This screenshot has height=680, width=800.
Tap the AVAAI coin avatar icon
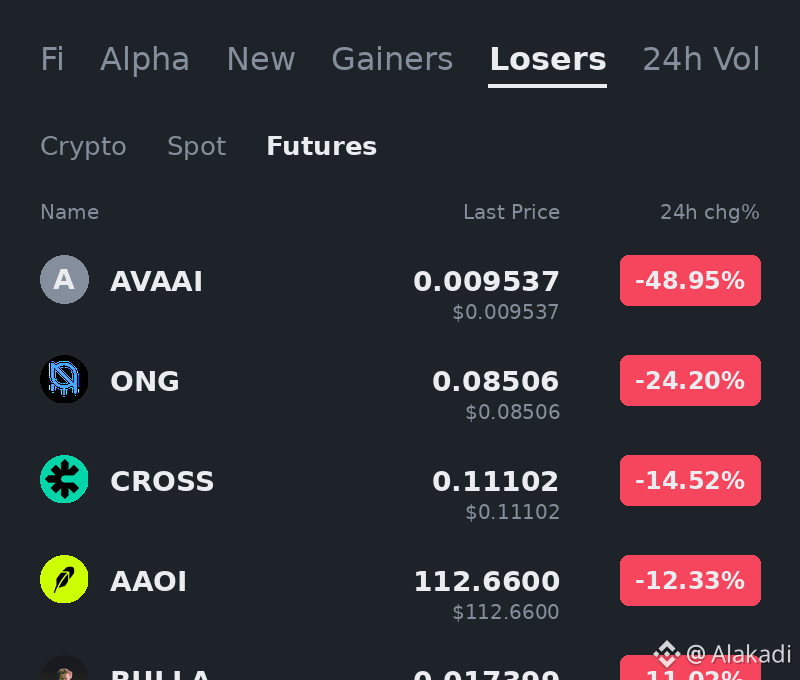click(64, 280)
